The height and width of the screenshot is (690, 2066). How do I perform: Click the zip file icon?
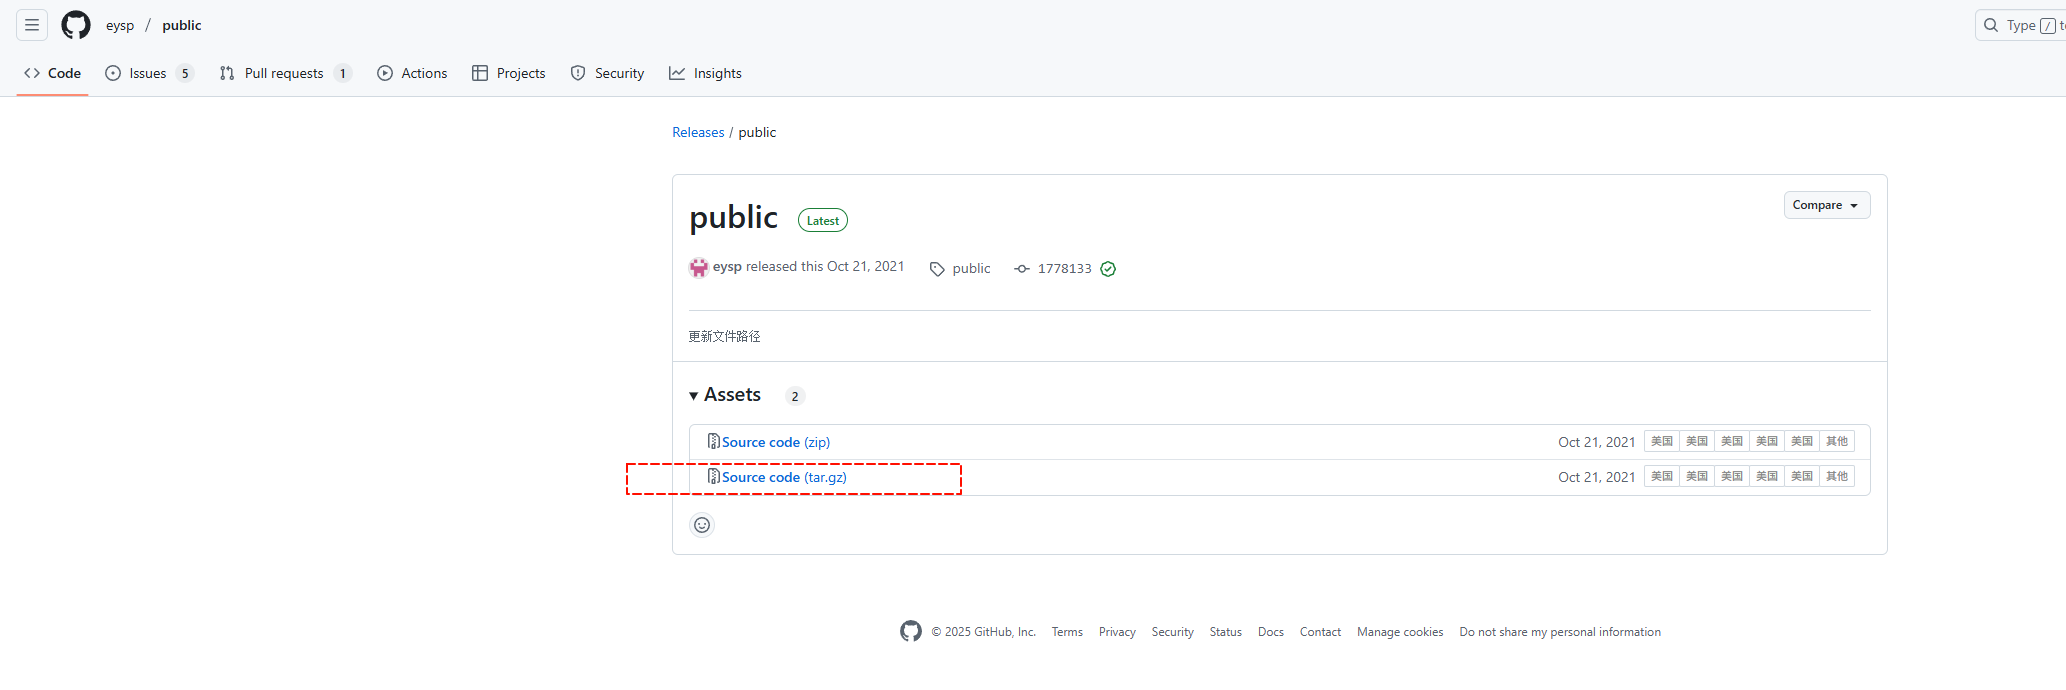(713, 441)
